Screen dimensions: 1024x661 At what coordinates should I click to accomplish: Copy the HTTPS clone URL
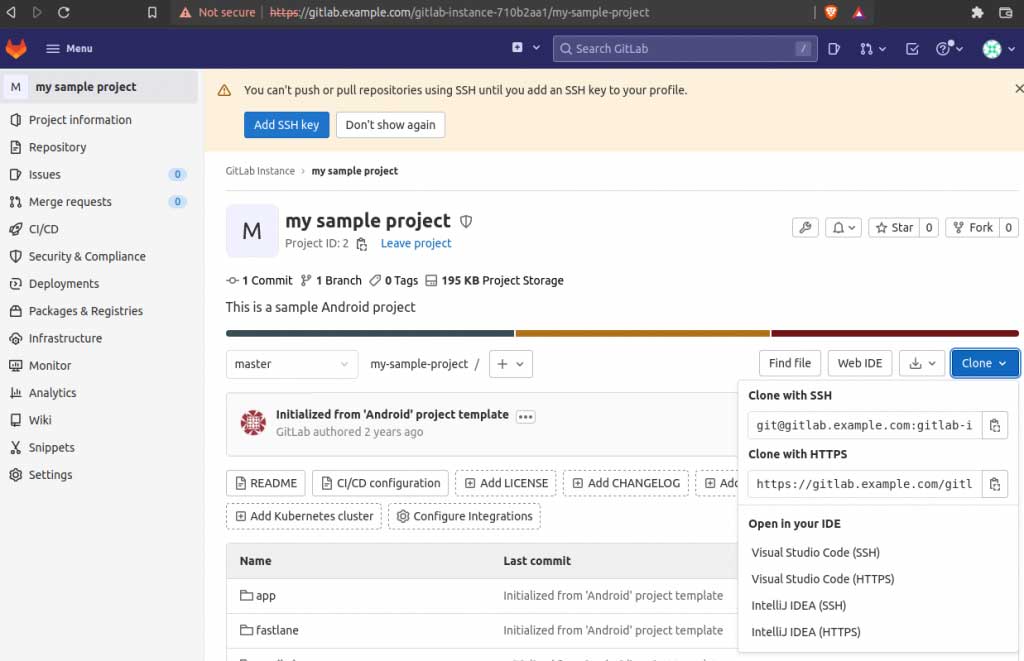pyautogui.click(x=995, y=484)
